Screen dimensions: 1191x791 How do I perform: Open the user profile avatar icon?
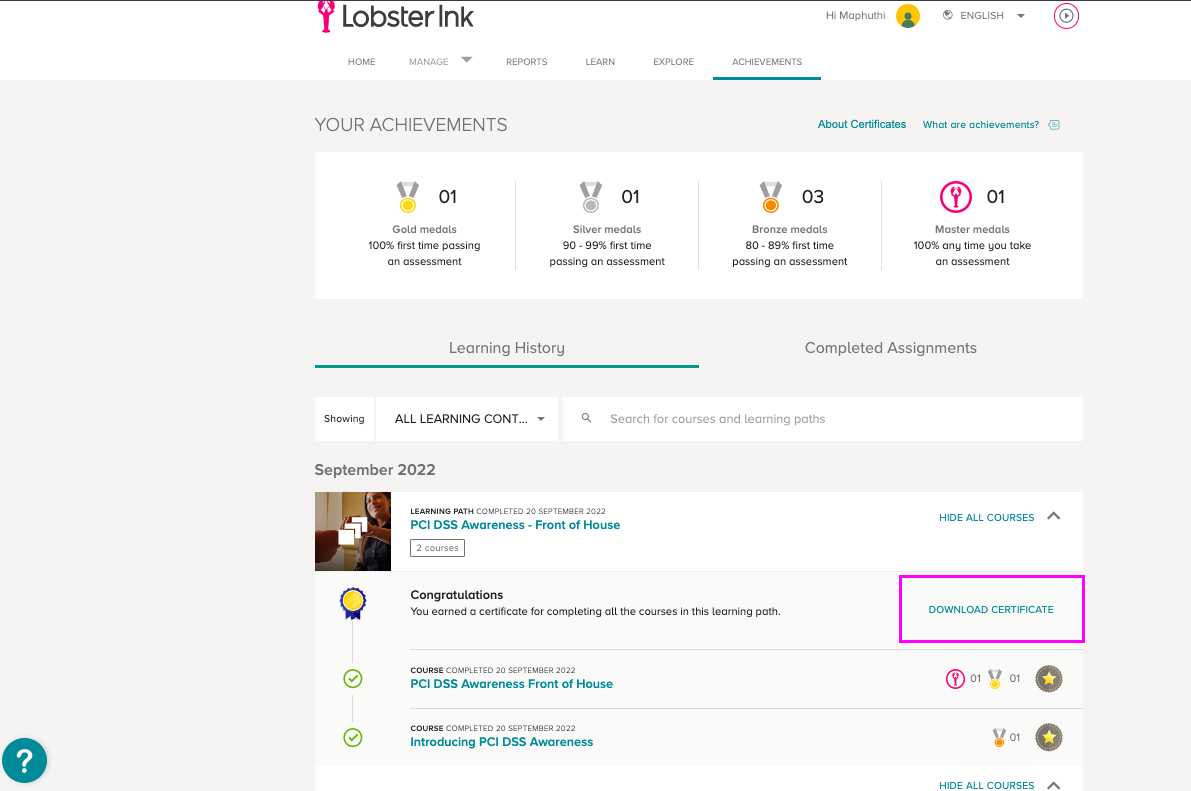coord(908,16)
